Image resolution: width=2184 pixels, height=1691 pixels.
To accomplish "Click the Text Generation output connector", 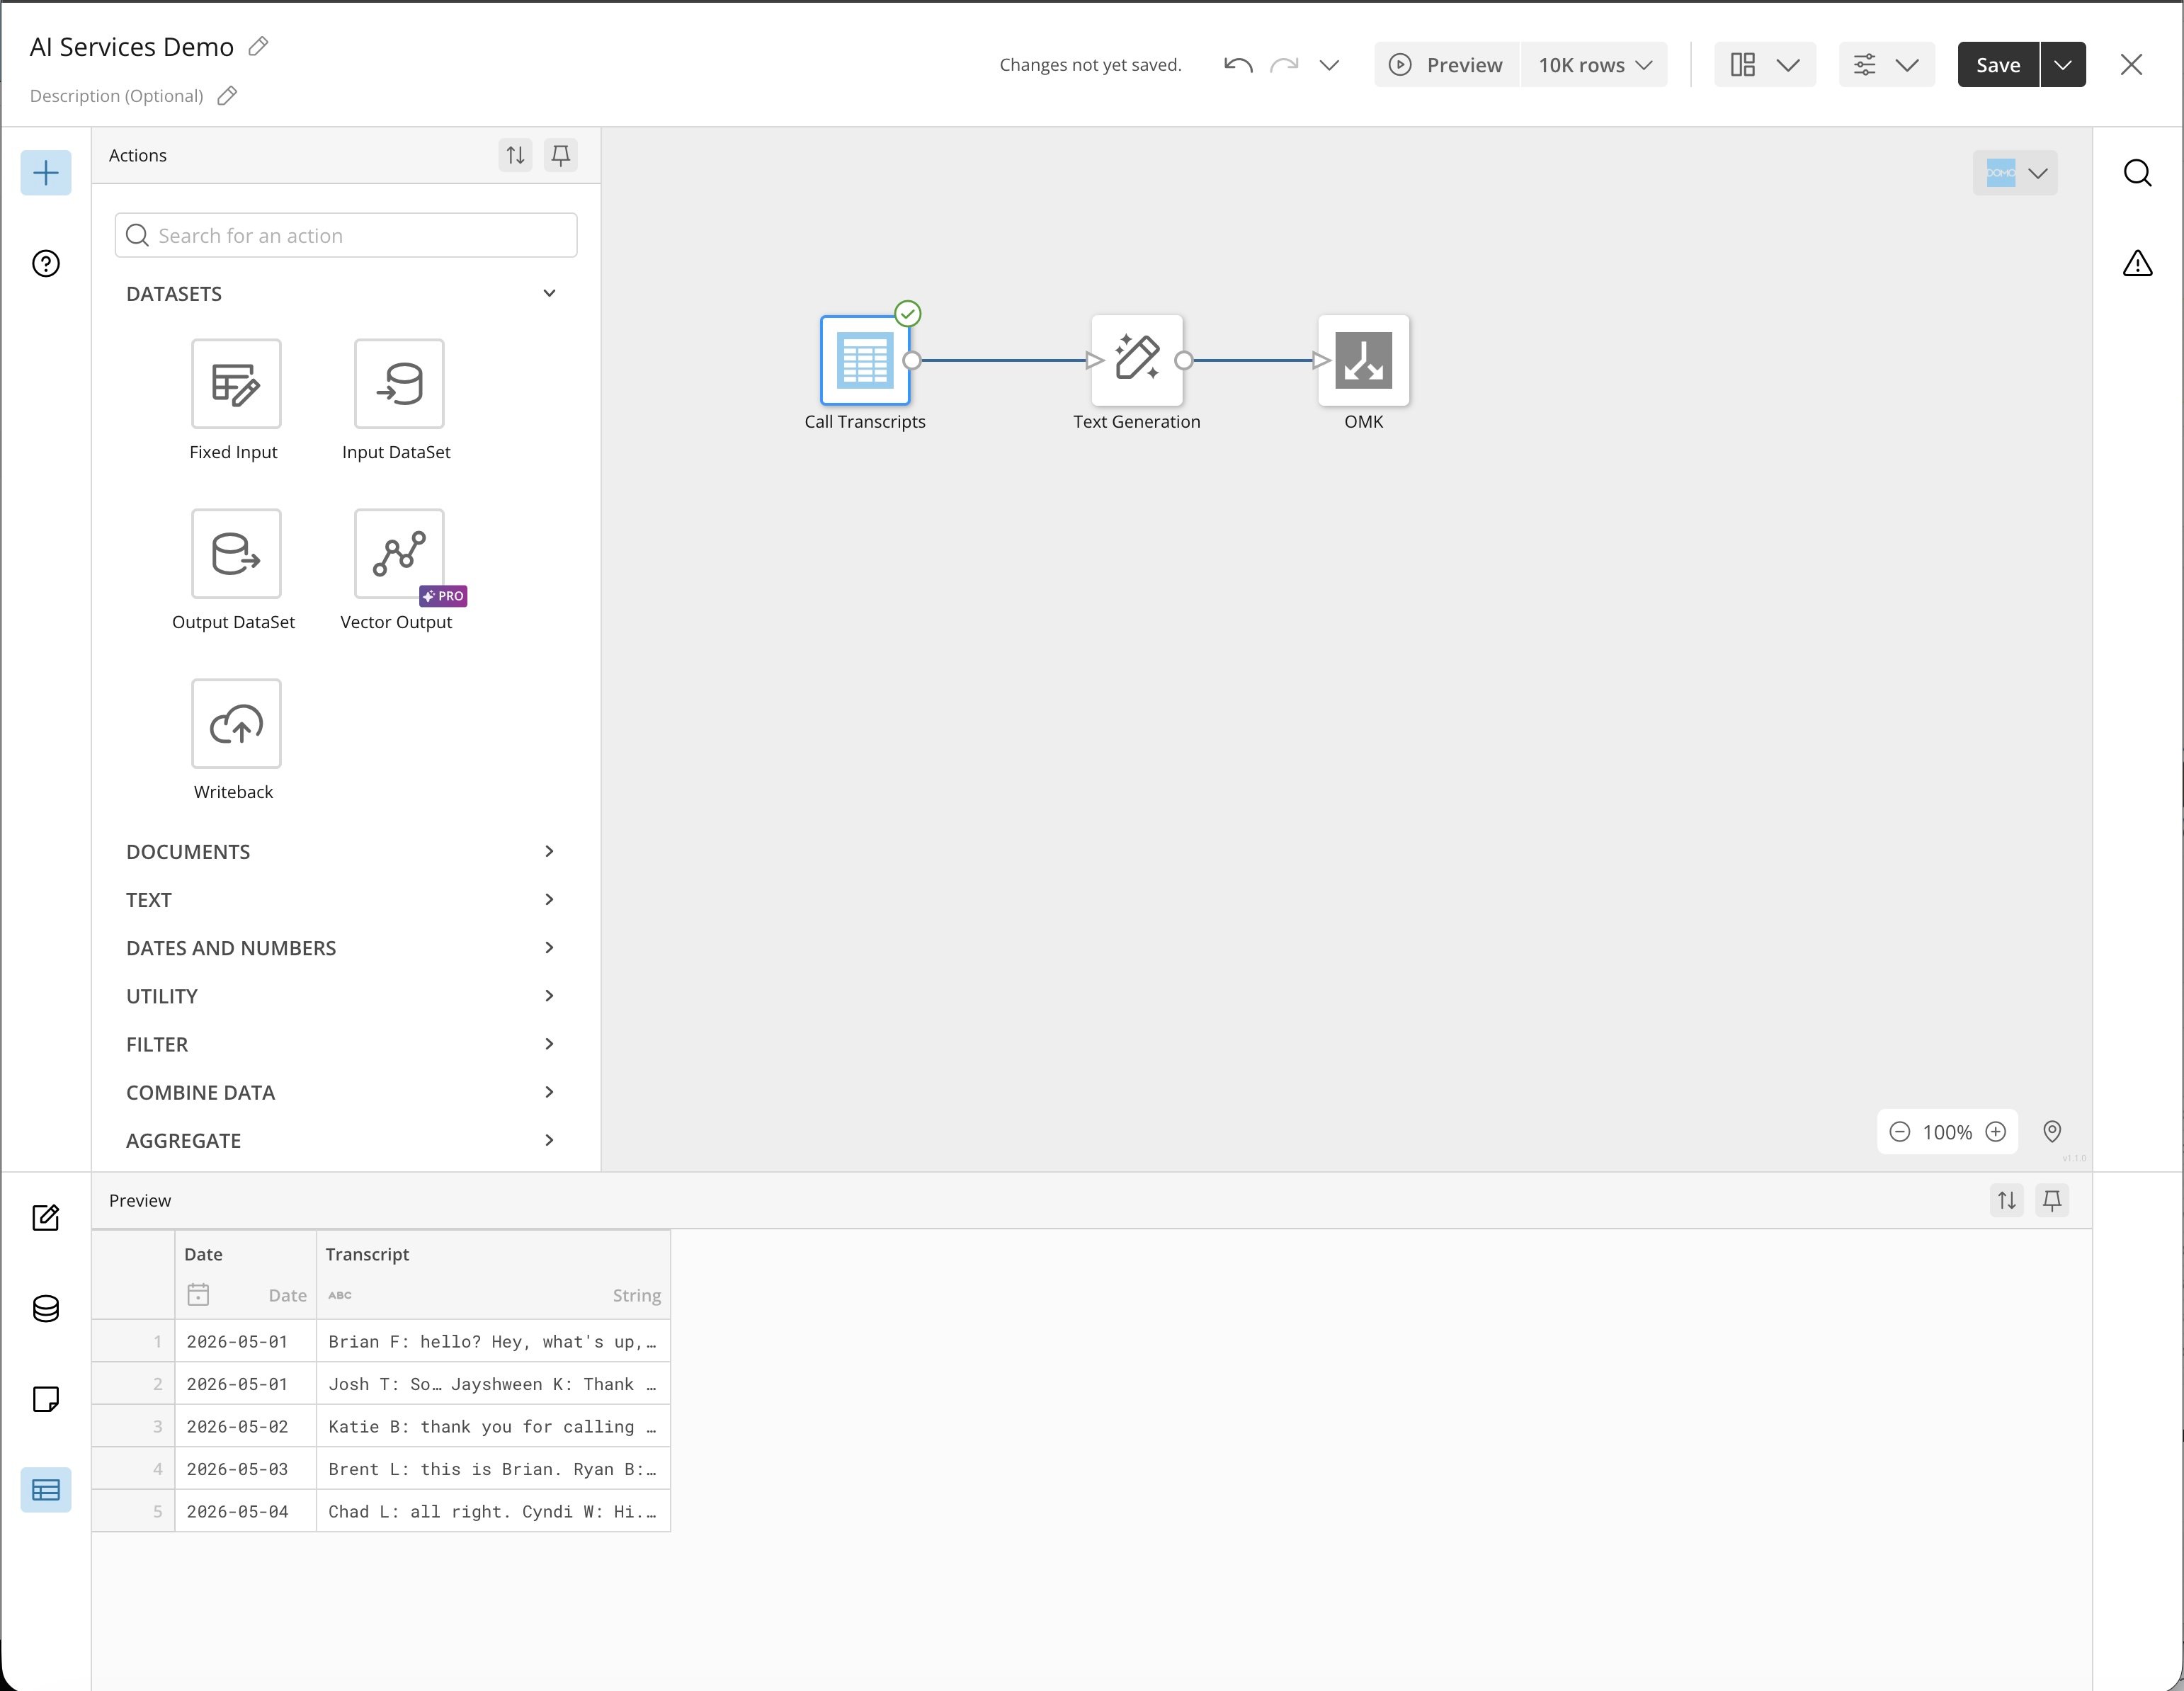I will click(x=1184, y=360).
